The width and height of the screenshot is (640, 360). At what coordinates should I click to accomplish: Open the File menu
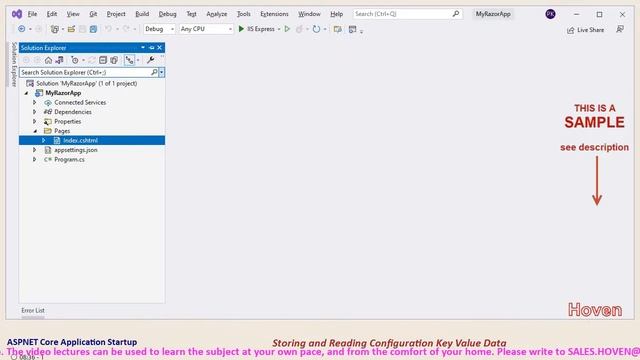(x=32, y=14)
